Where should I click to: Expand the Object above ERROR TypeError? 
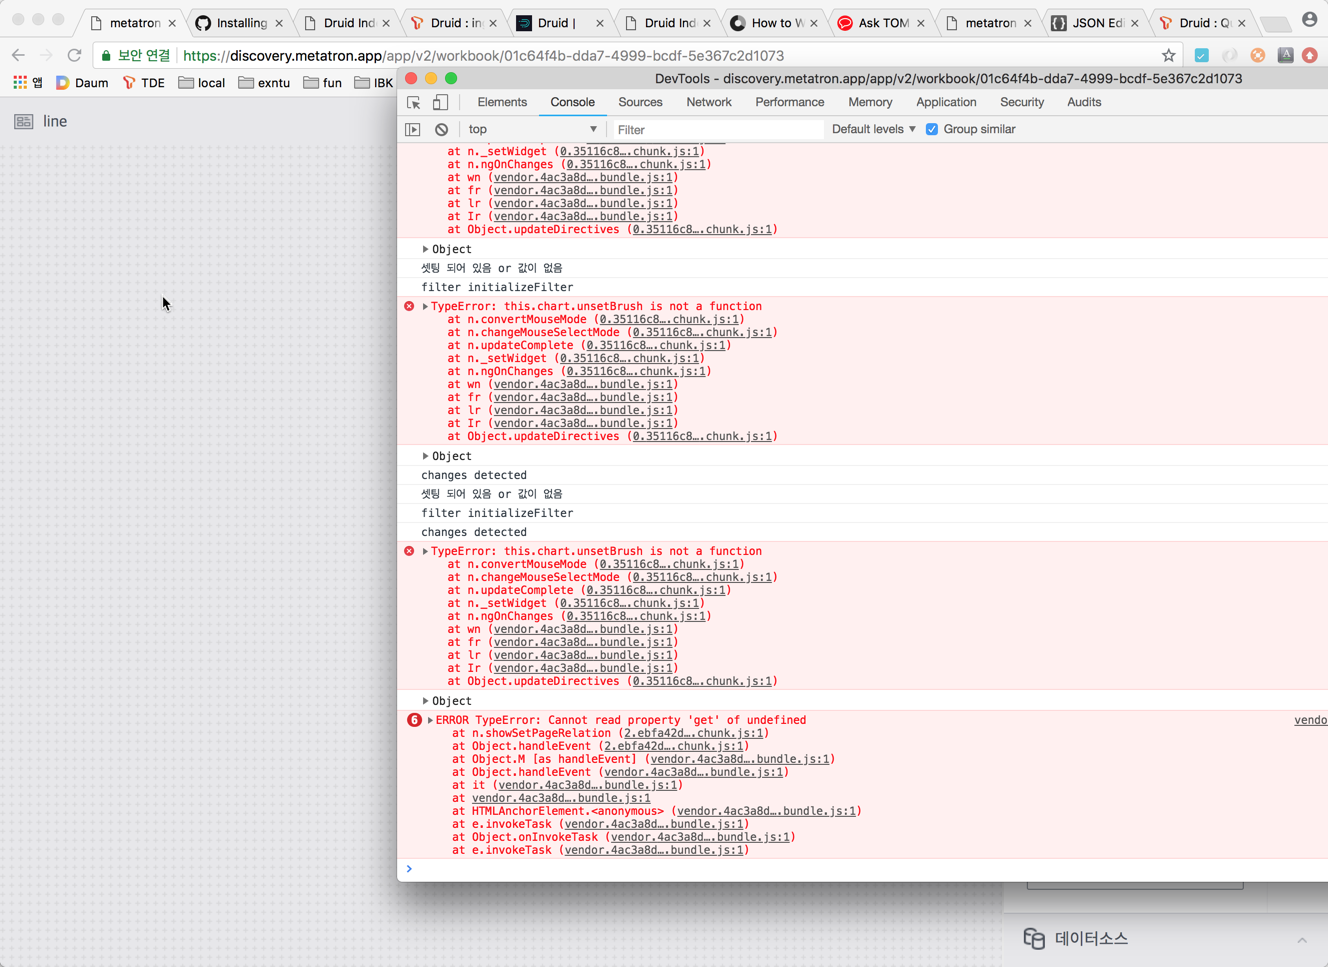click(425, 701)
